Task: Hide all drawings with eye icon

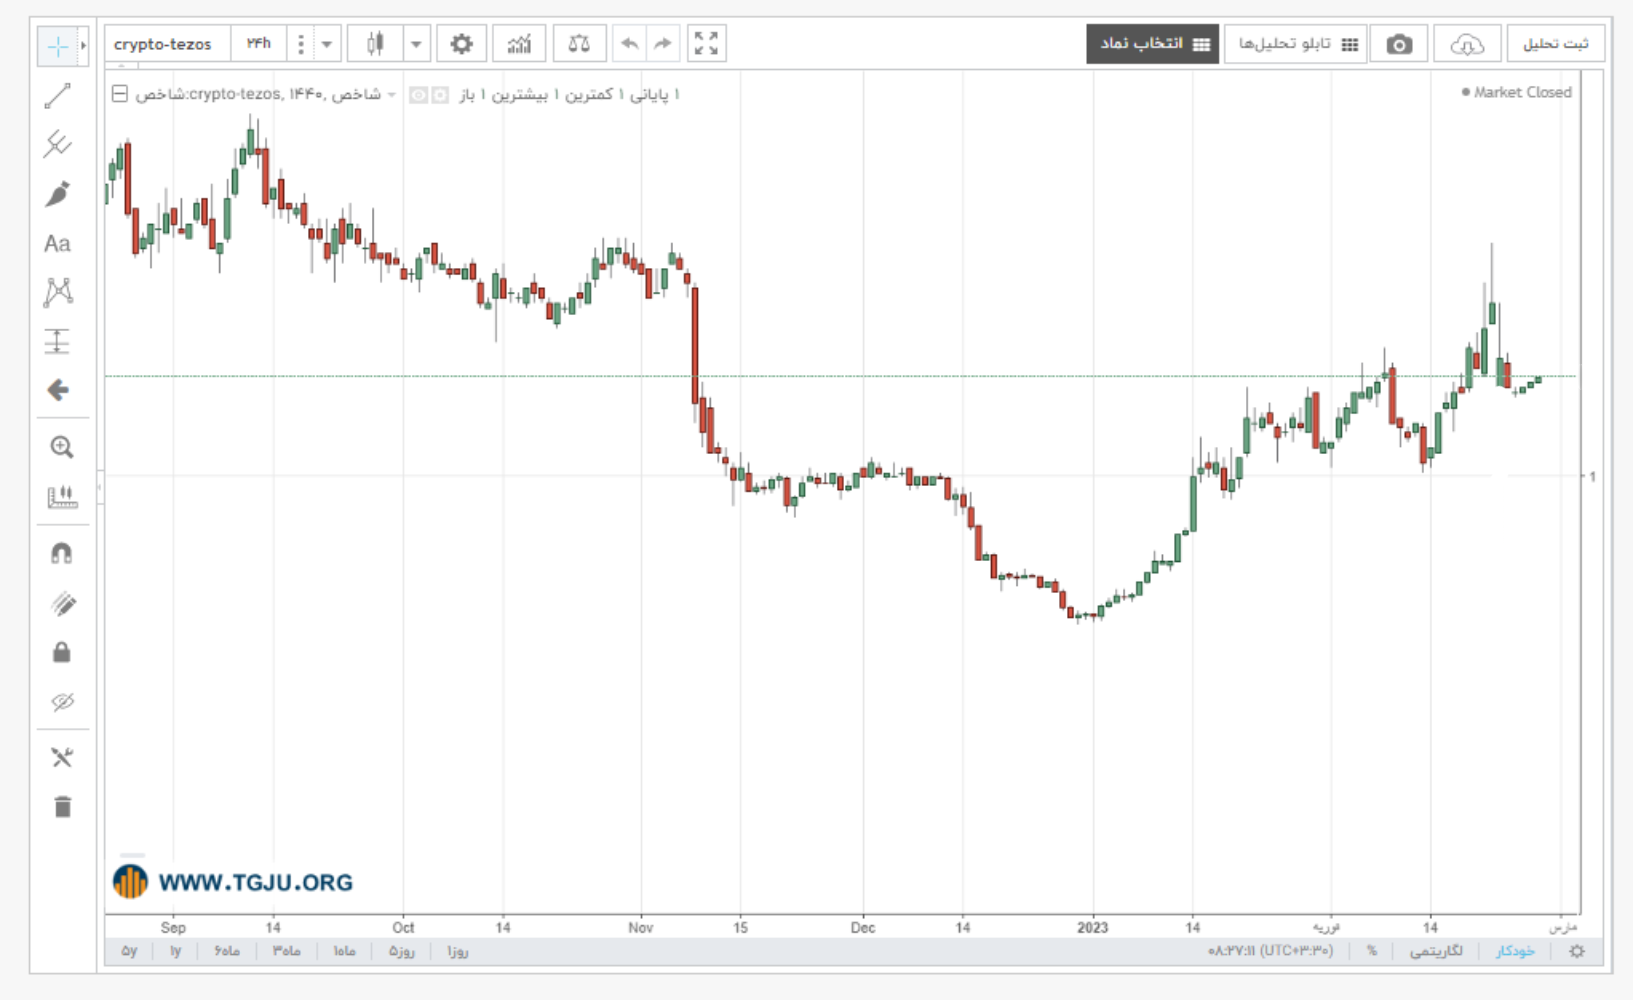Action: coord(62,702)
